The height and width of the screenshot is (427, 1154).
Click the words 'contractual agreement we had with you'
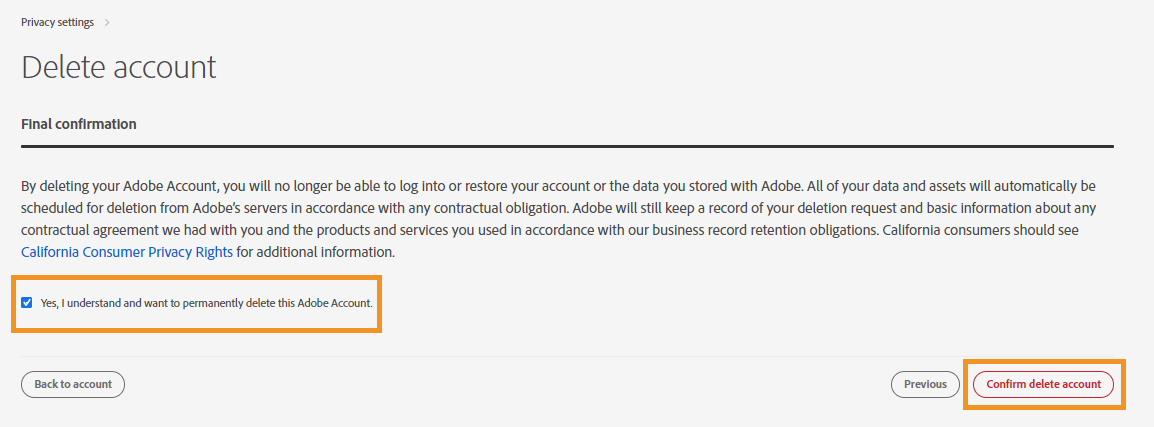pos(132,230)
